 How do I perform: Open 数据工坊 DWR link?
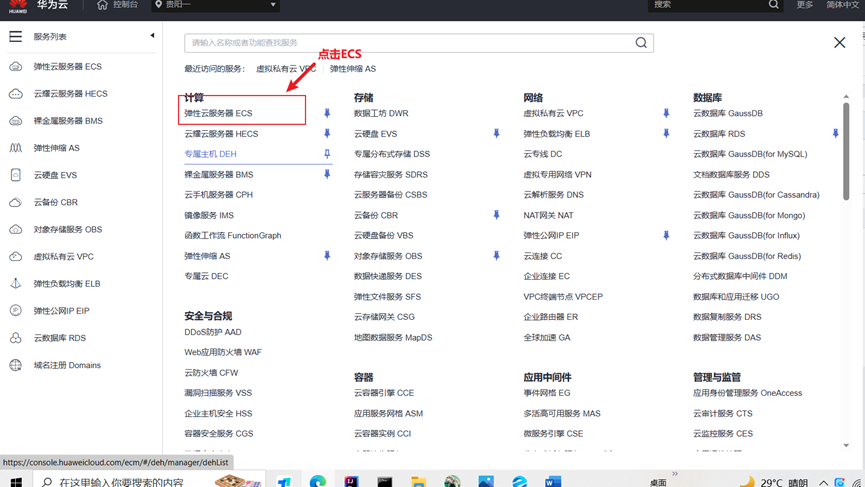point(381,113)
